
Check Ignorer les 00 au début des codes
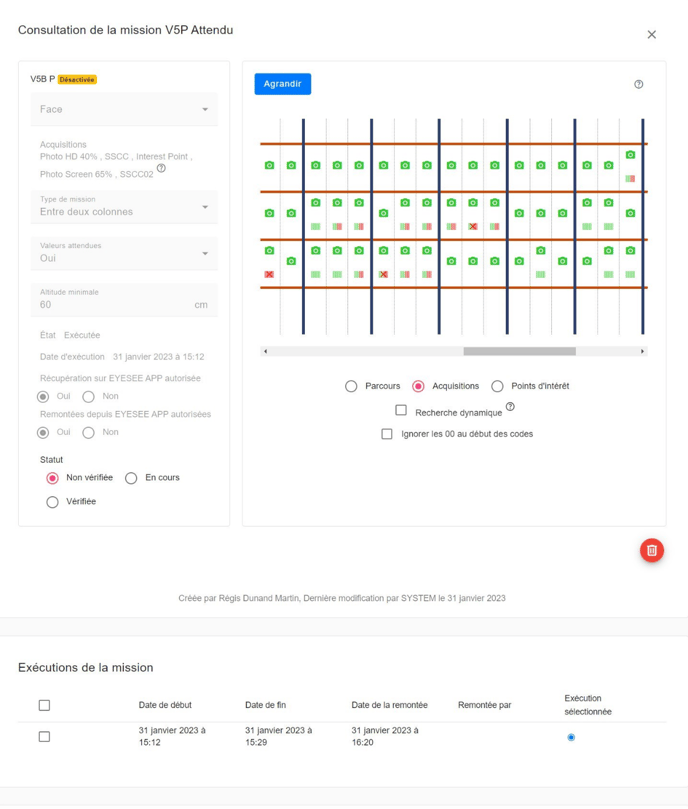387,434
